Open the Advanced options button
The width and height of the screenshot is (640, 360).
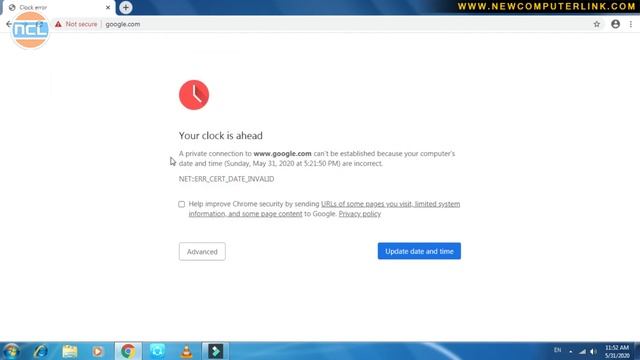202,251
